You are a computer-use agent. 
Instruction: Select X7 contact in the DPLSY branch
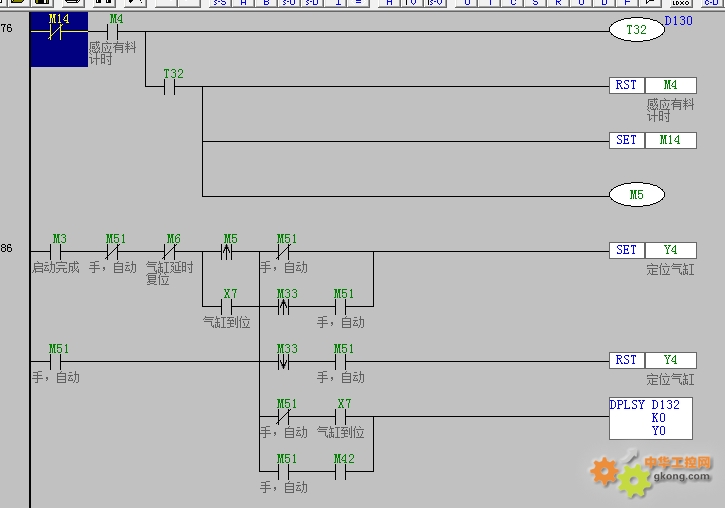pyautogui.click(x=341, y=416)
